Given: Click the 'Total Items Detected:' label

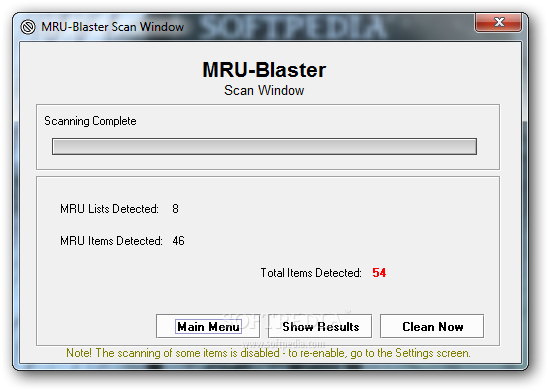Looking at the screenshot, I should tap(311, 273).
